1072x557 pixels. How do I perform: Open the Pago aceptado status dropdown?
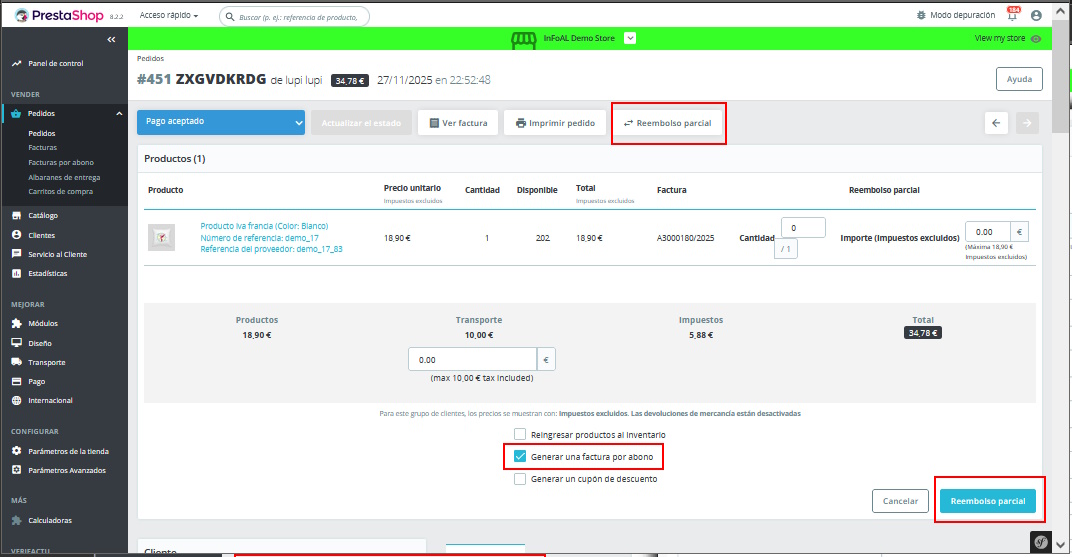click(x=221, y=122)
